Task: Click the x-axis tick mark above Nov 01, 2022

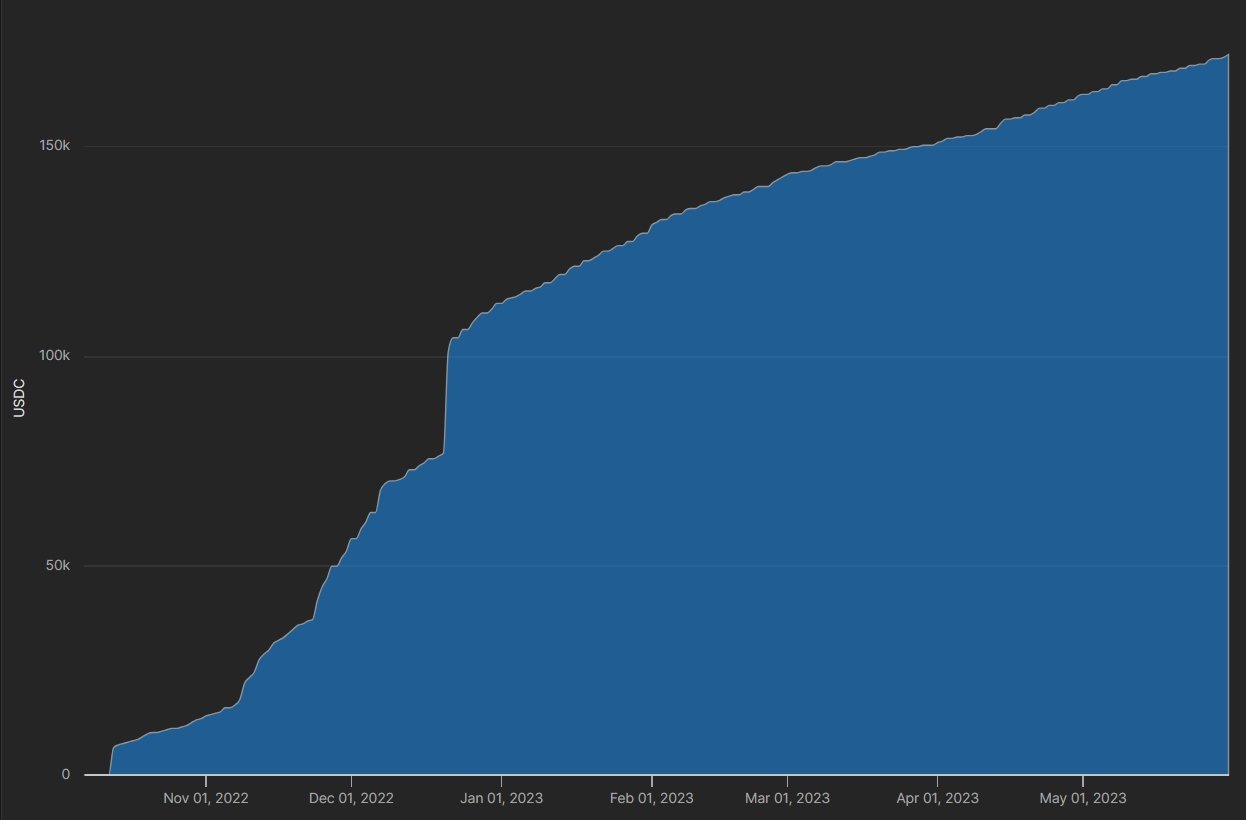Action: pos(206,779)
